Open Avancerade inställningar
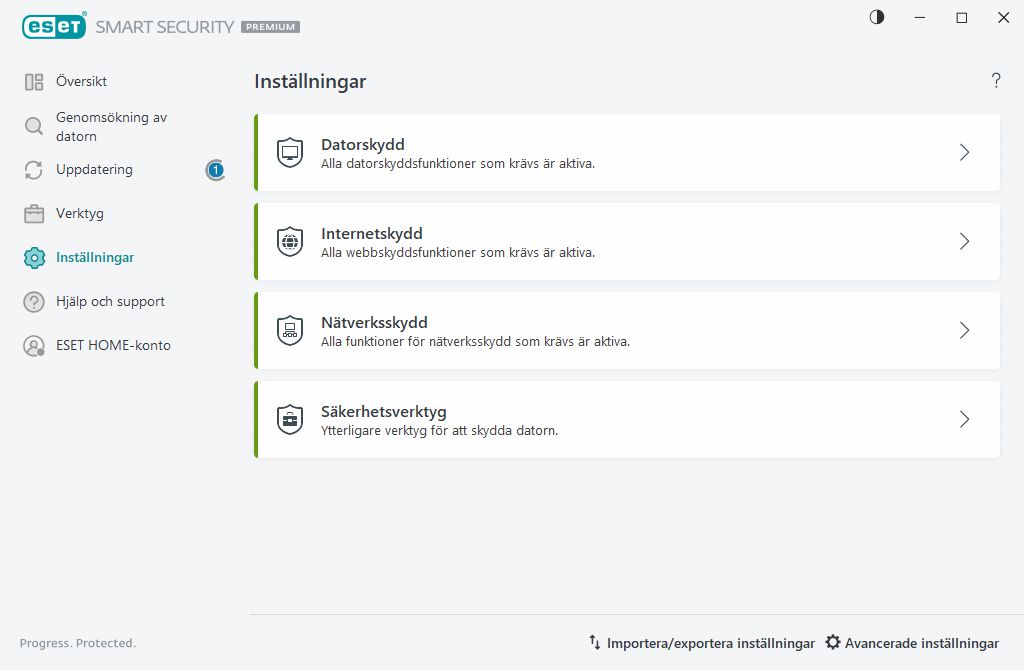 click(x=912, y=644)
